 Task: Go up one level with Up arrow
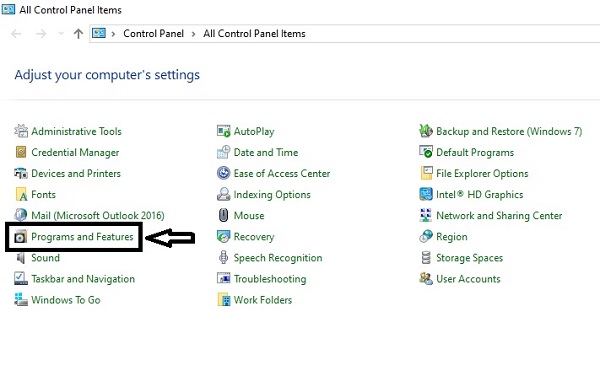point(78,34)
